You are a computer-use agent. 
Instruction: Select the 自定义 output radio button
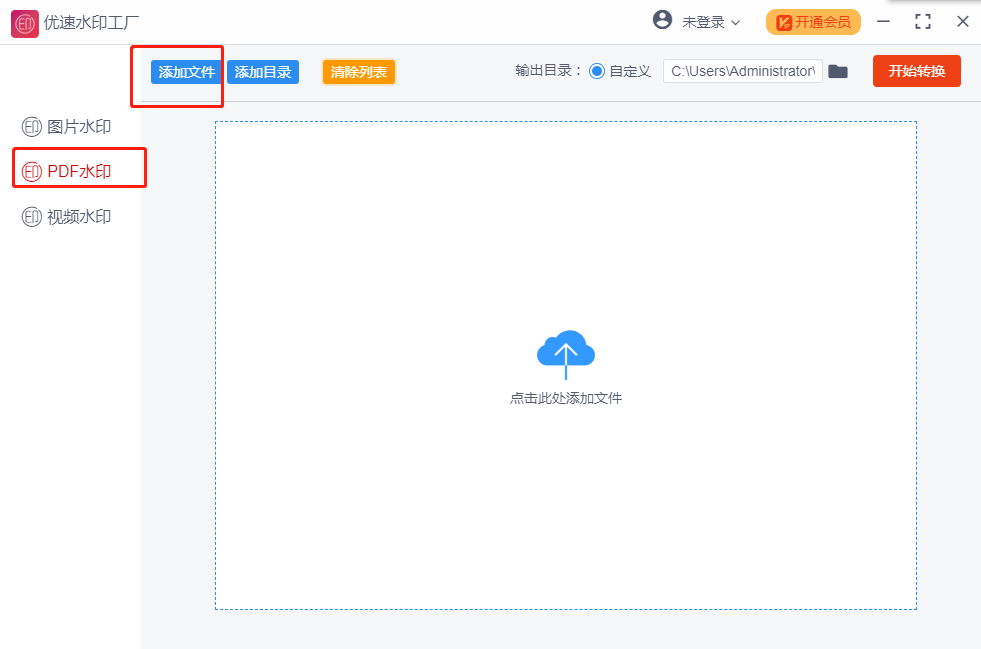[597, 71]
